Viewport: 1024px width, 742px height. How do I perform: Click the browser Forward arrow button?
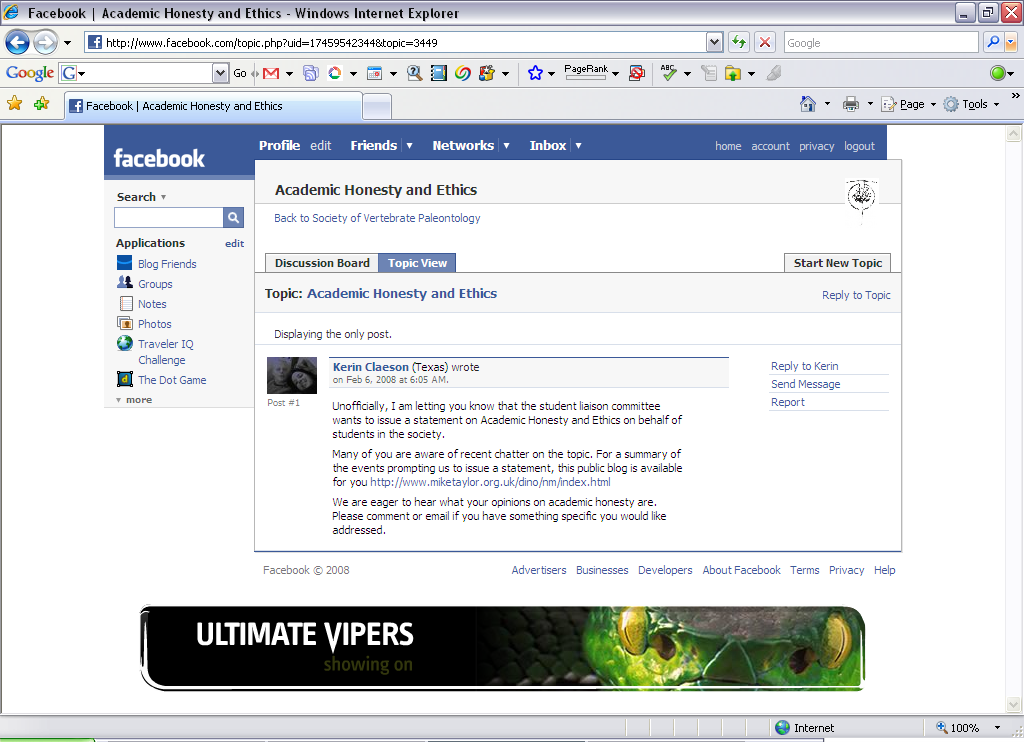pyautogui.click(x=45, y=43)
